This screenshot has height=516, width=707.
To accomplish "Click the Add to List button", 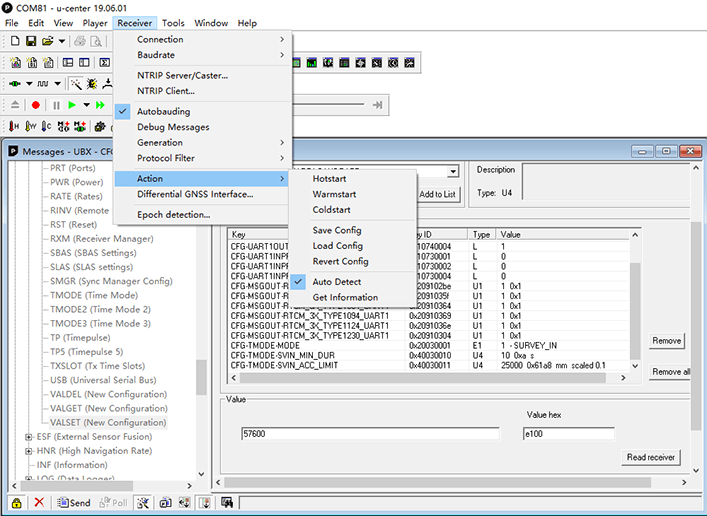I will (437, 194).
